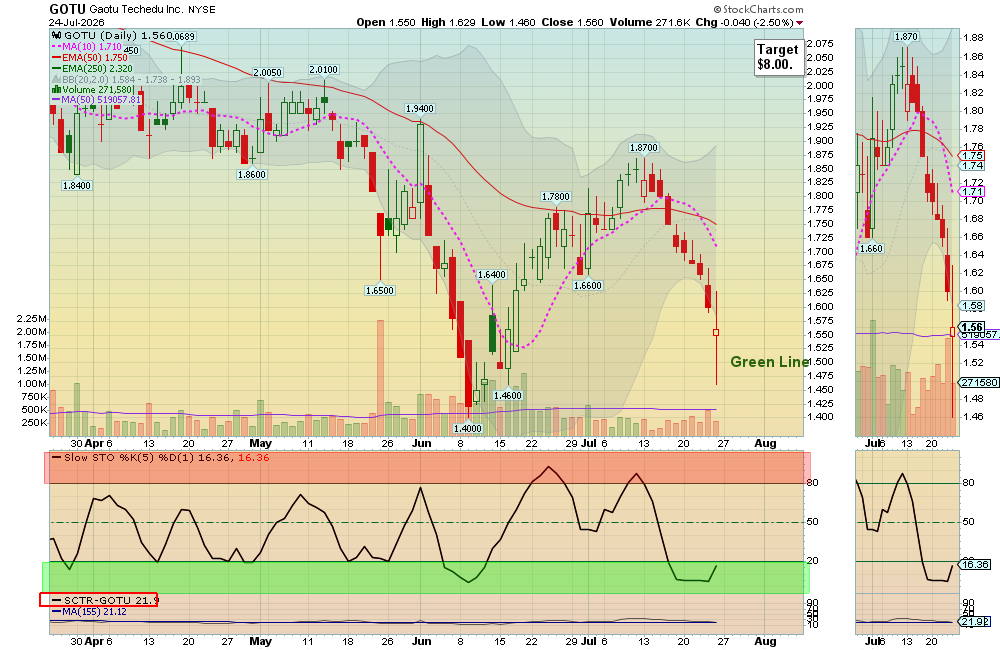This screenshot has width=1000, height=650.
Task: Click the Open 1.550 value
Action: point(386,22)
